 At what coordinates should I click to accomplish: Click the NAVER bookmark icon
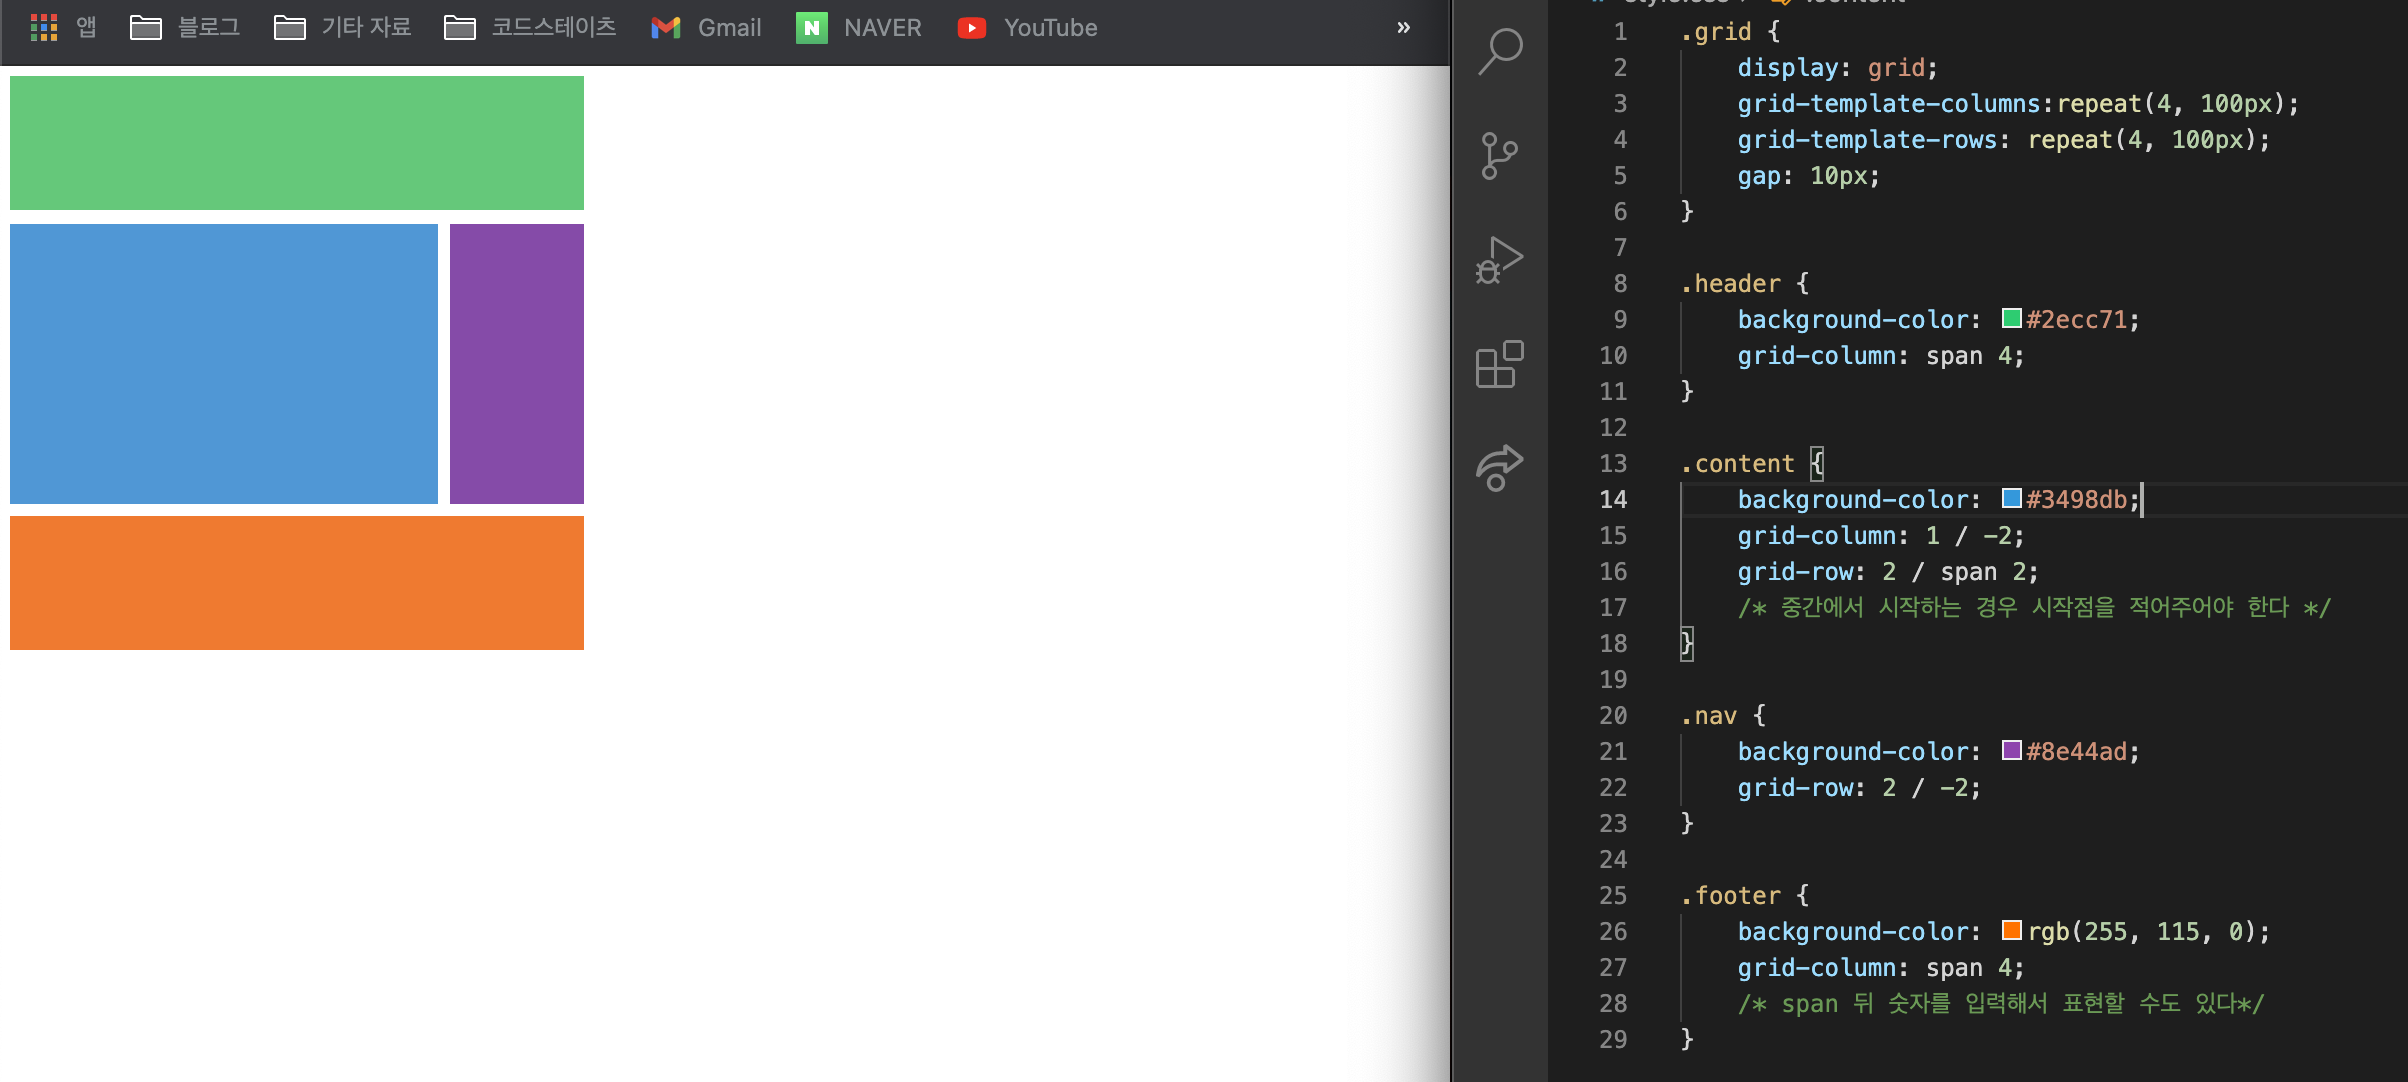[x=811, y=28]
